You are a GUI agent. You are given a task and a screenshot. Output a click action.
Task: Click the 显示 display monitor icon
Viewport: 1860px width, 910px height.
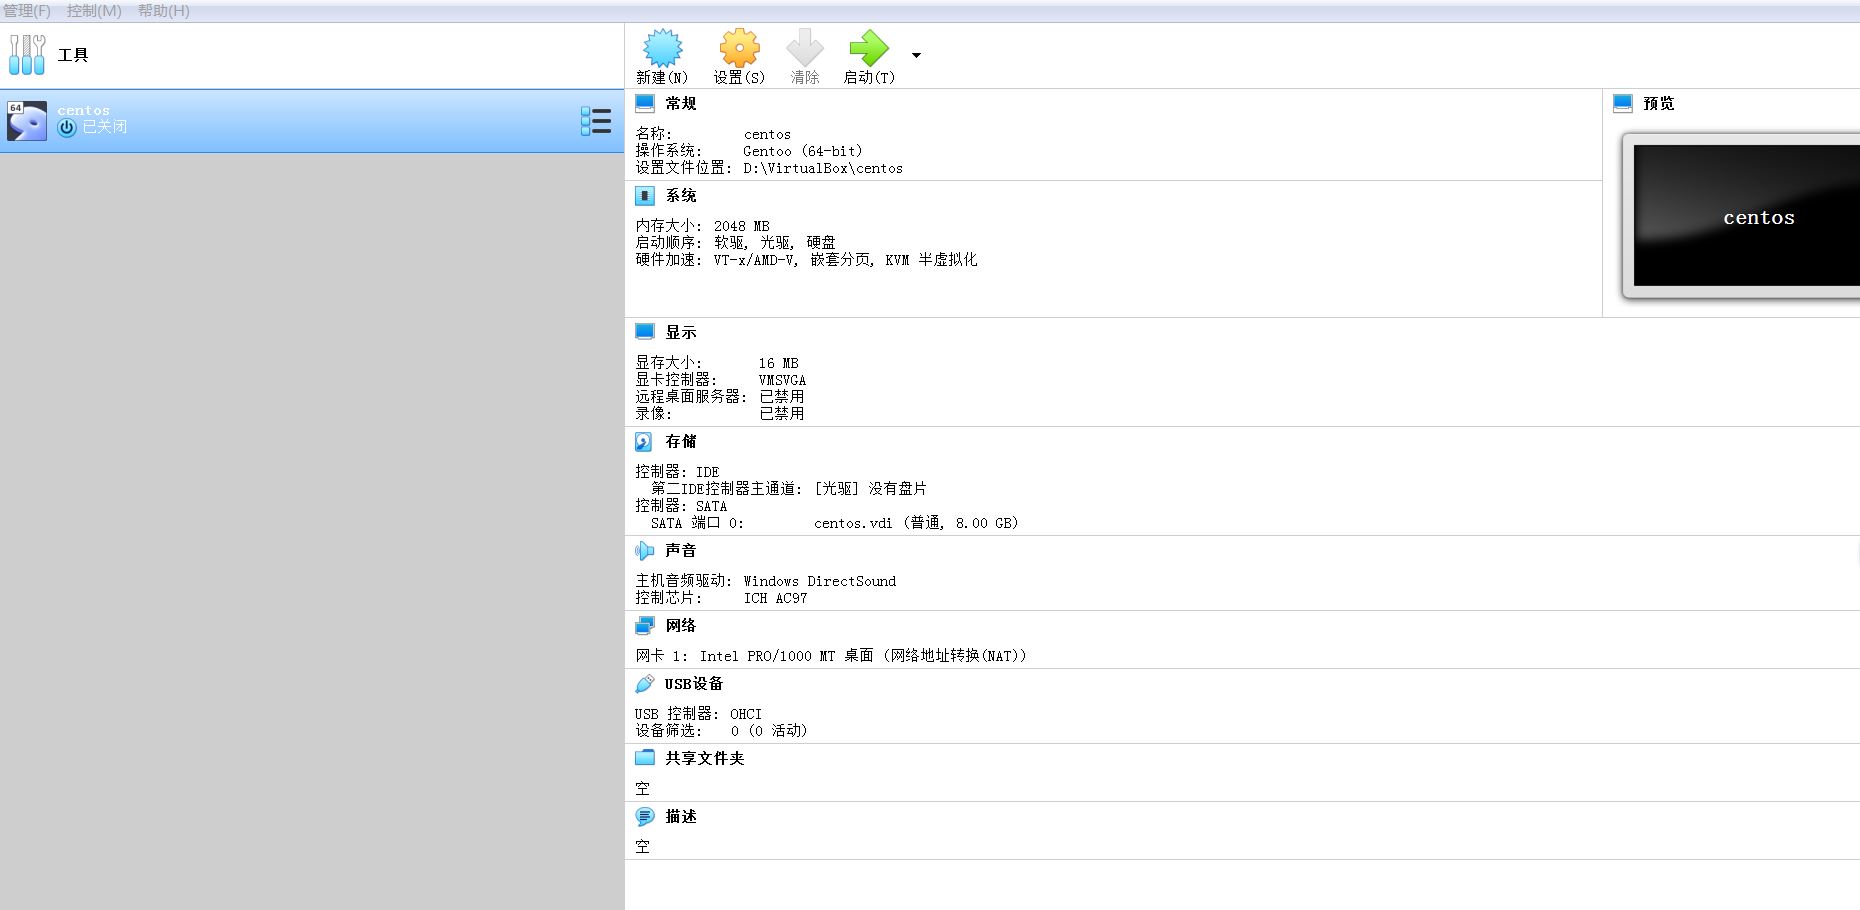pos(645,332)
